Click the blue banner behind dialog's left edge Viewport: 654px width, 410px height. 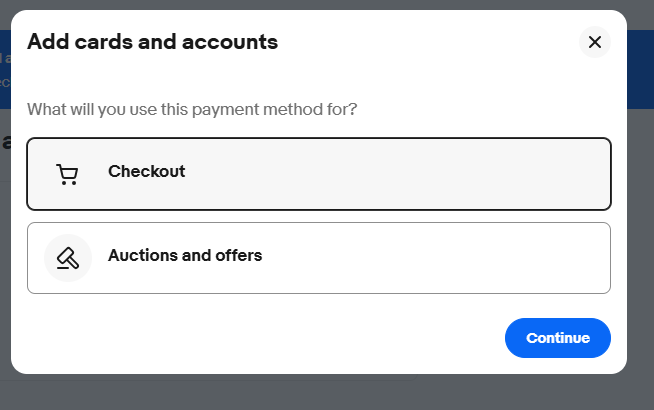pyautogui.click(x=5, y=70)
